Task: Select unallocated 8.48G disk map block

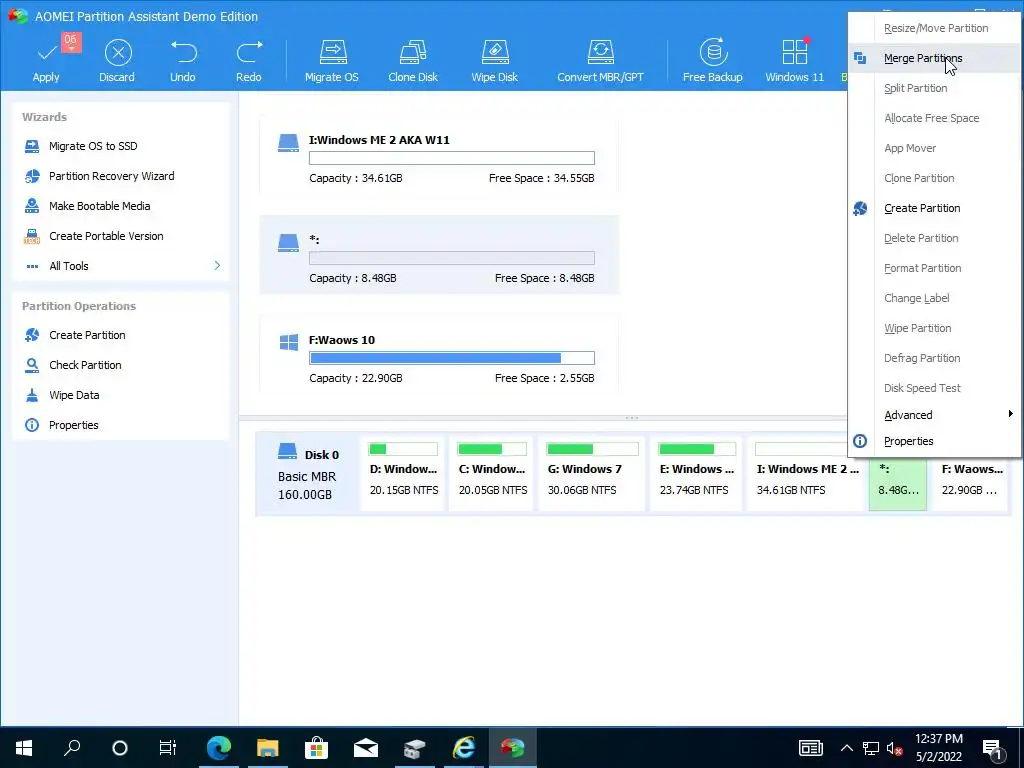Action: click(898, 483)
